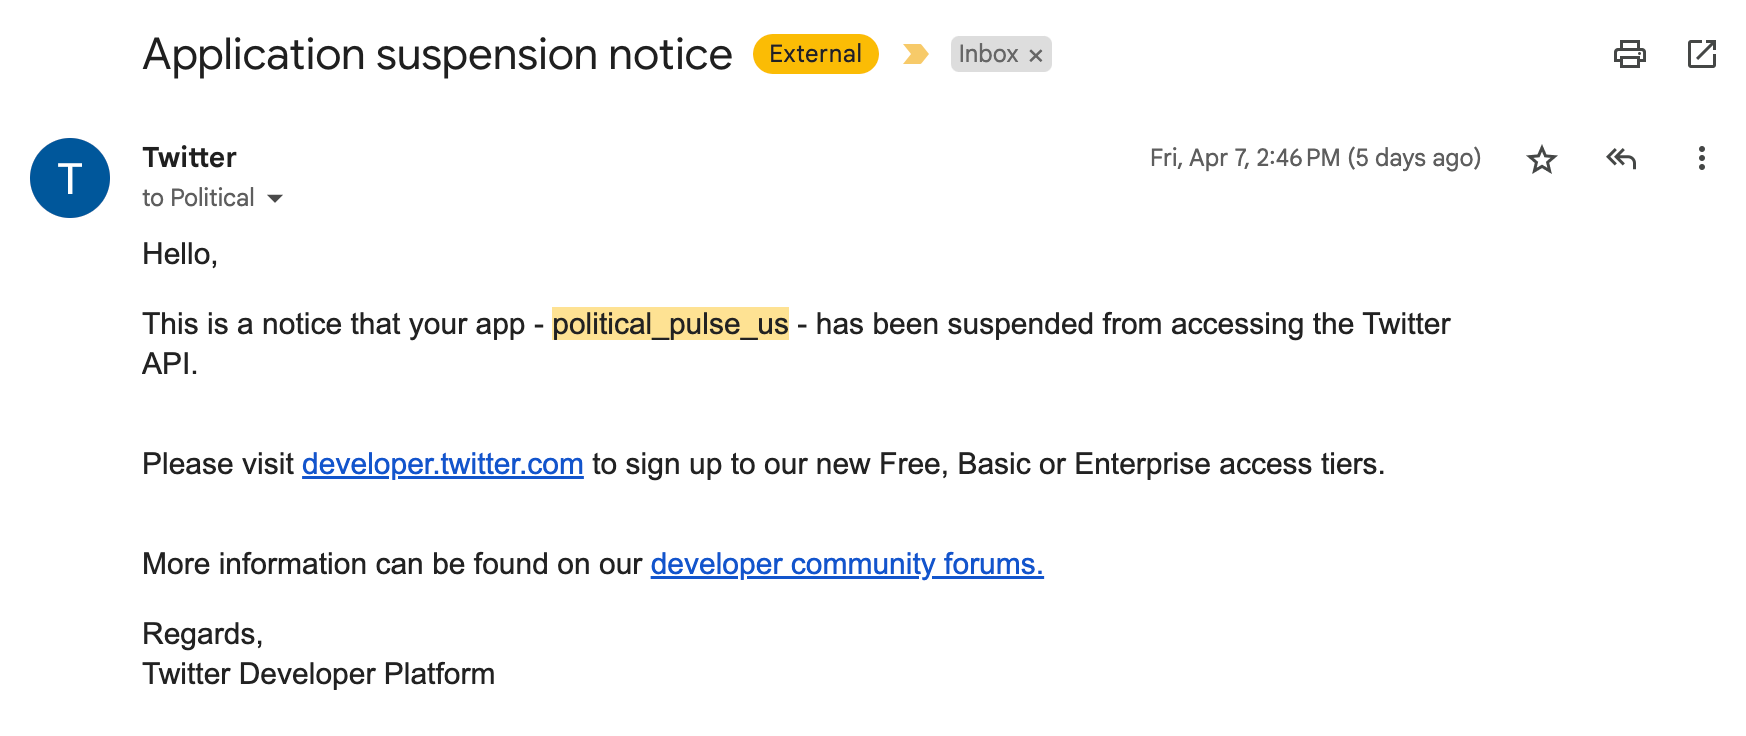Print this email with the printer icon
Image resolution: width=1746 pixels, height=736 pixels.
[x=1629, y=54]
